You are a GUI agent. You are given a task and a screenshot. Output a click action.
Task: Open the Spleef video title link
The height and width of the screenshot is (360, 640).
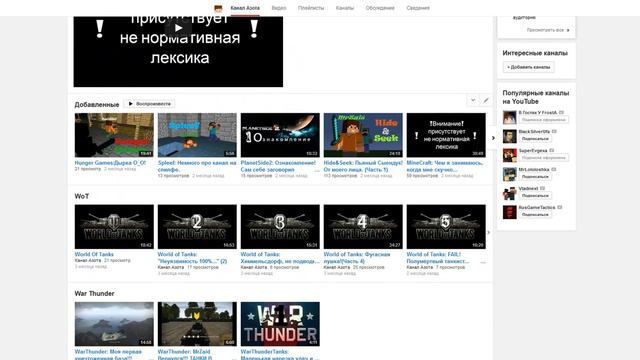coord(197,166)
